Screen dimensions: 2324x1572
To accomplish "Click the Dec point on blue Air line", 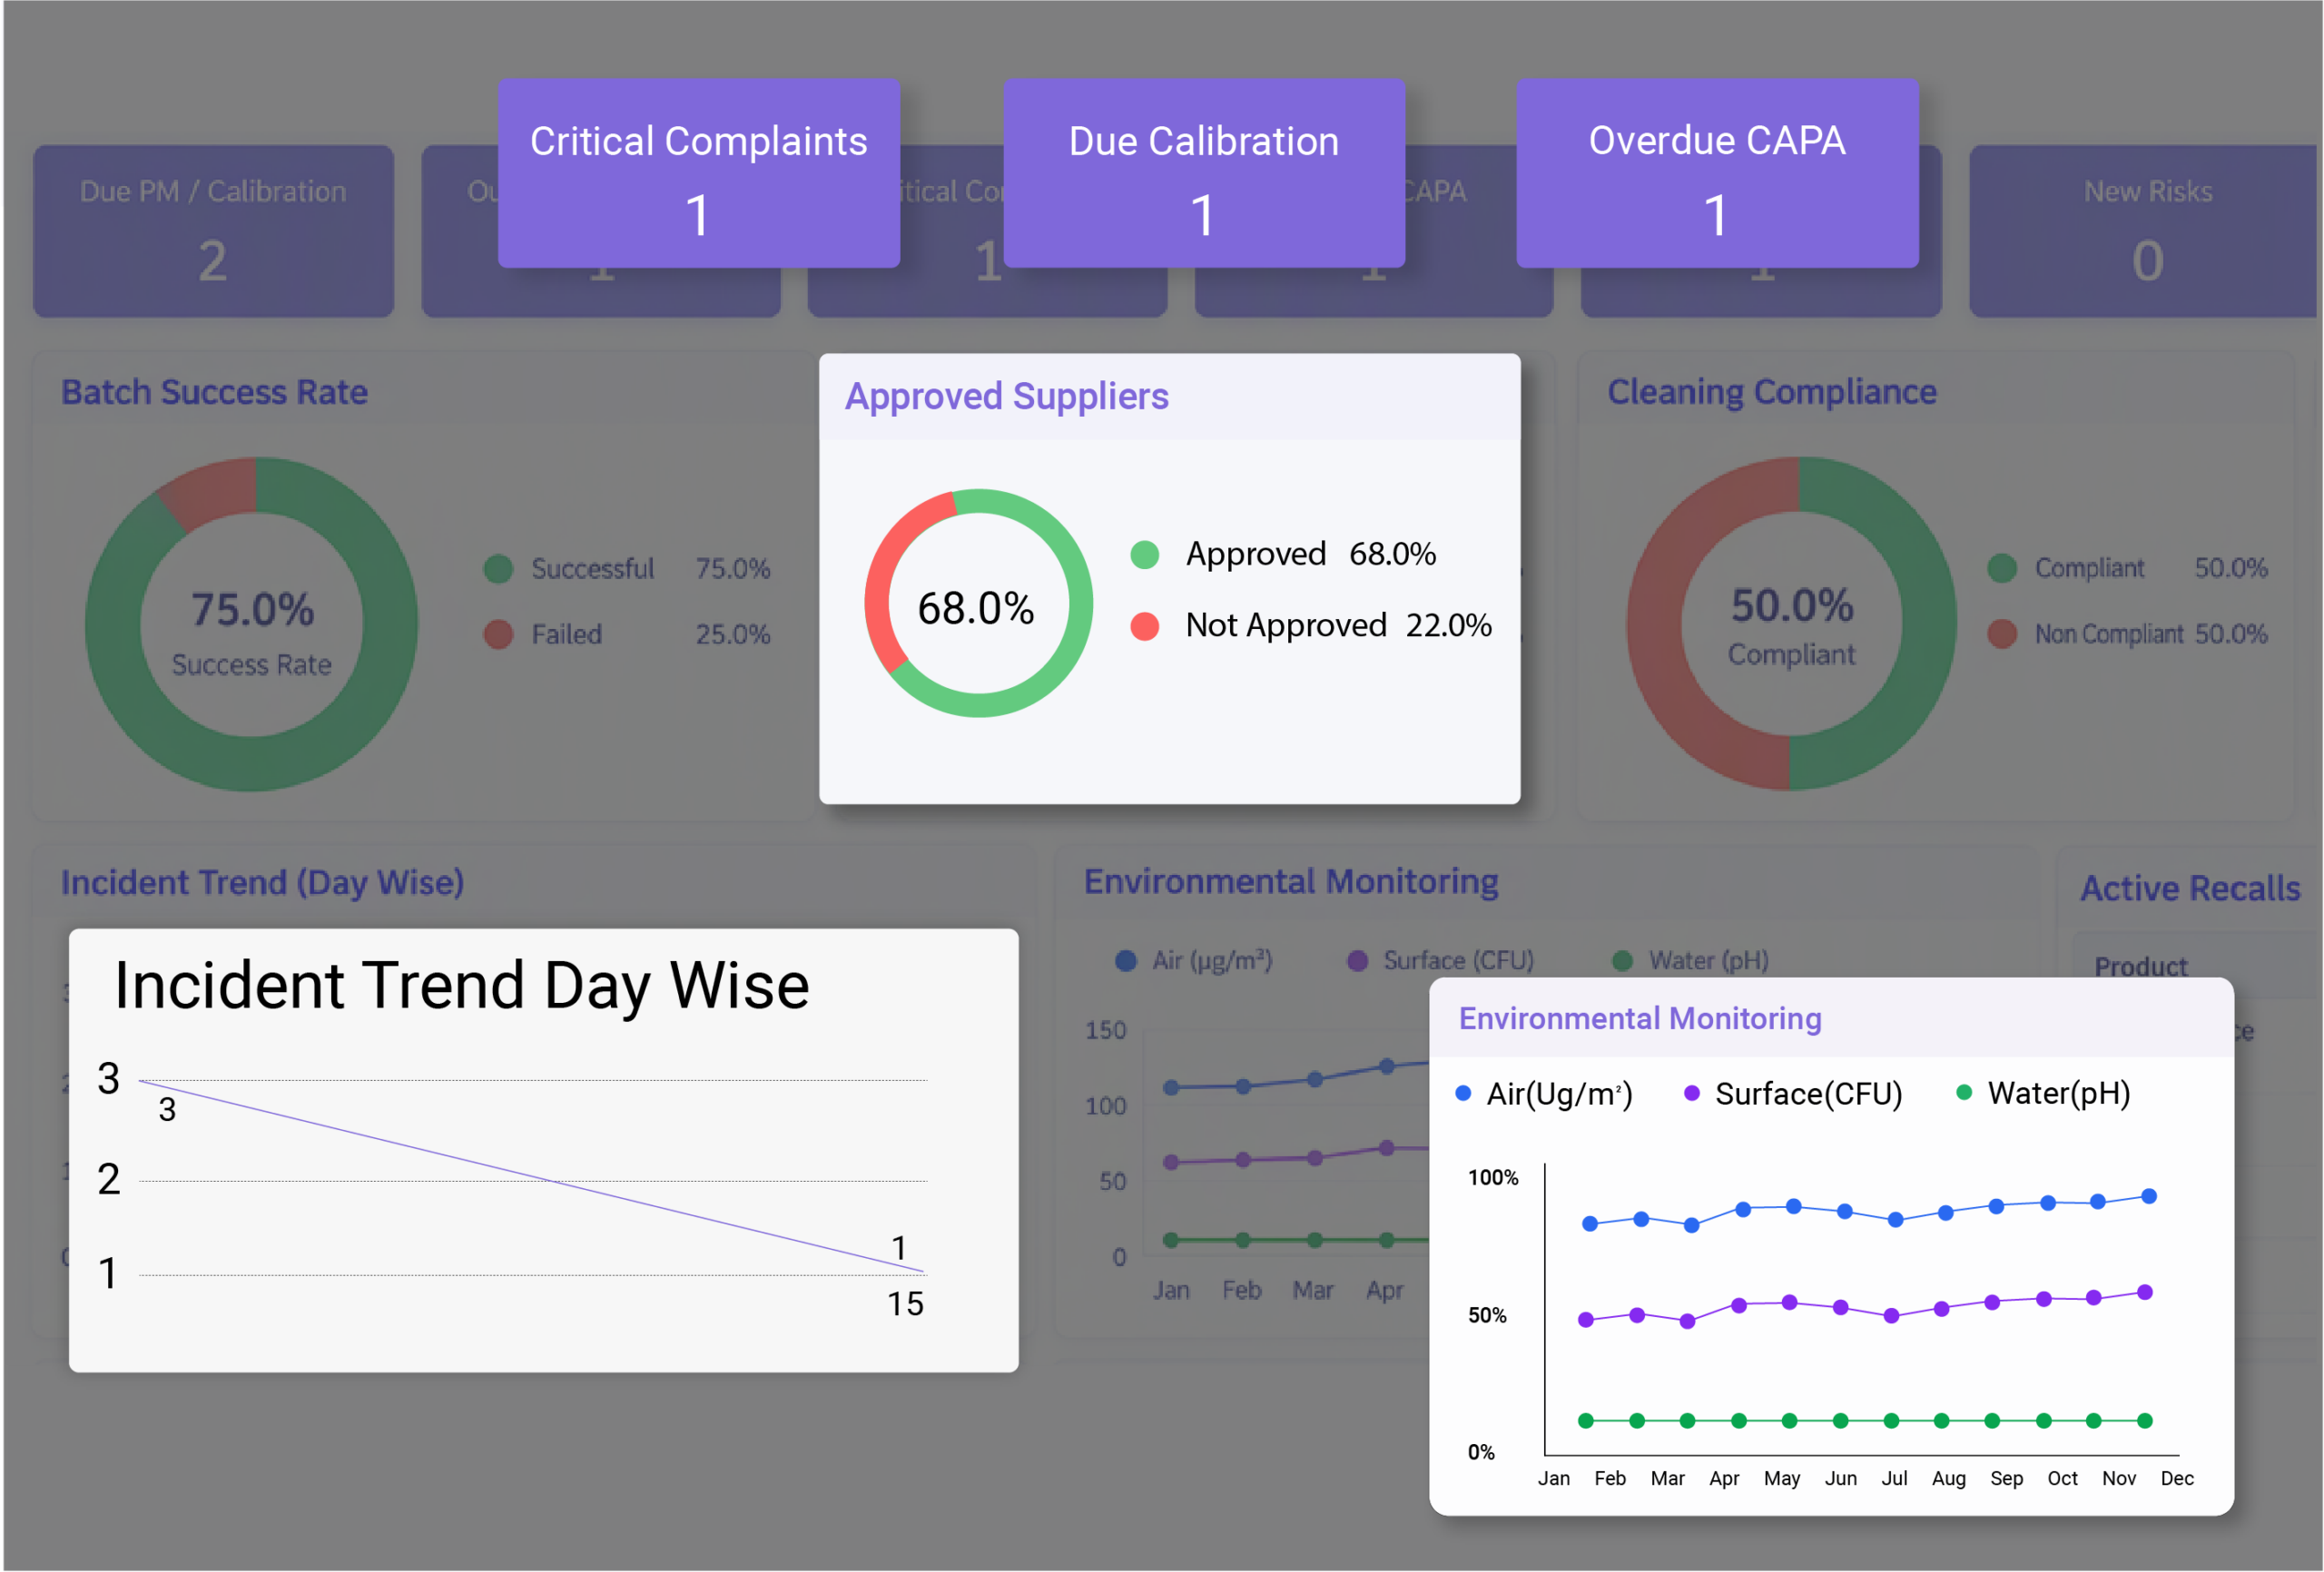I will pyautogui.click(x=2149, y=1196).
